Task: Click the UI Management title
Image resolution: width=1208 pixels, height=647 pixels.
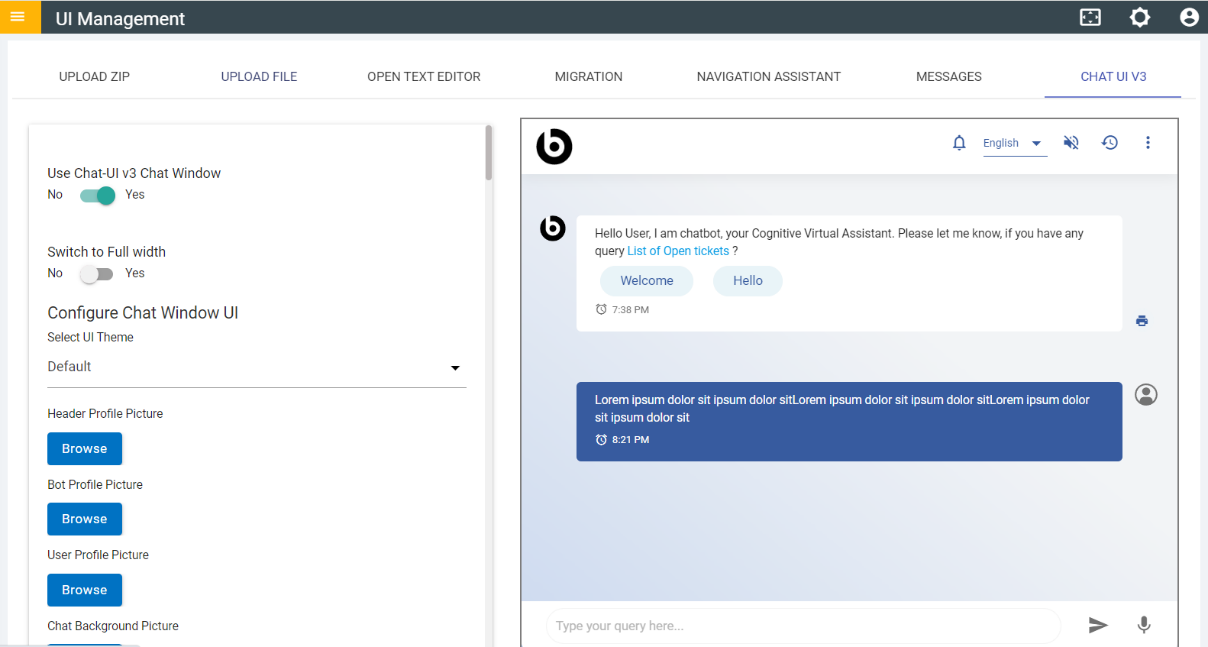Action: click(x=120, y=19)
